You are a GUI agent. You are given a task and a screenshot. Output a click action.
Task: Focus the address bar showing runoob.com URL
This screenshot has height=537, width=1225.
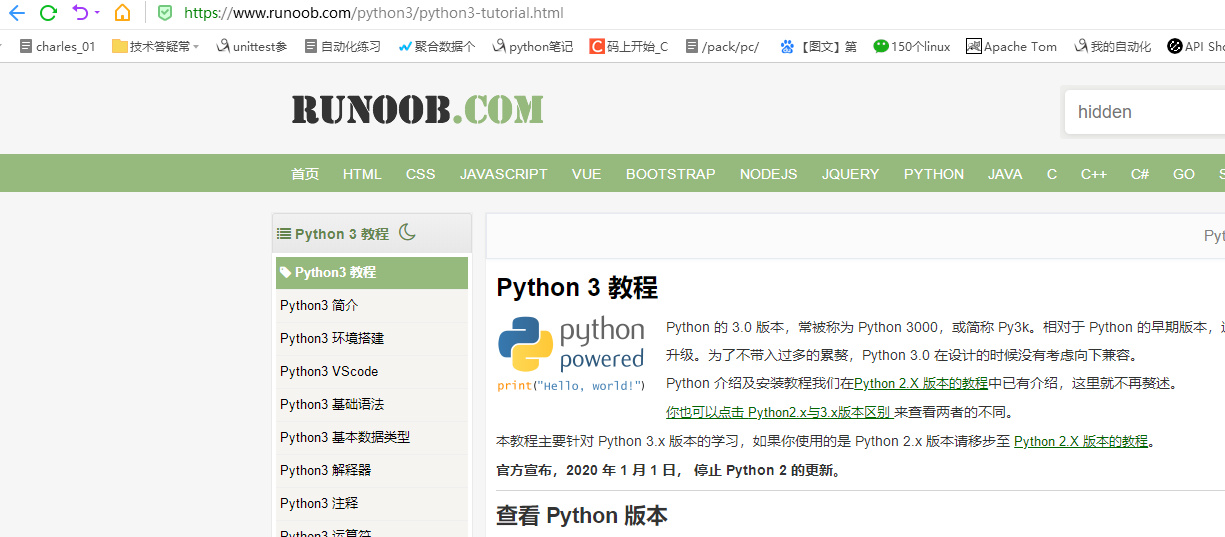coord(373,13)
